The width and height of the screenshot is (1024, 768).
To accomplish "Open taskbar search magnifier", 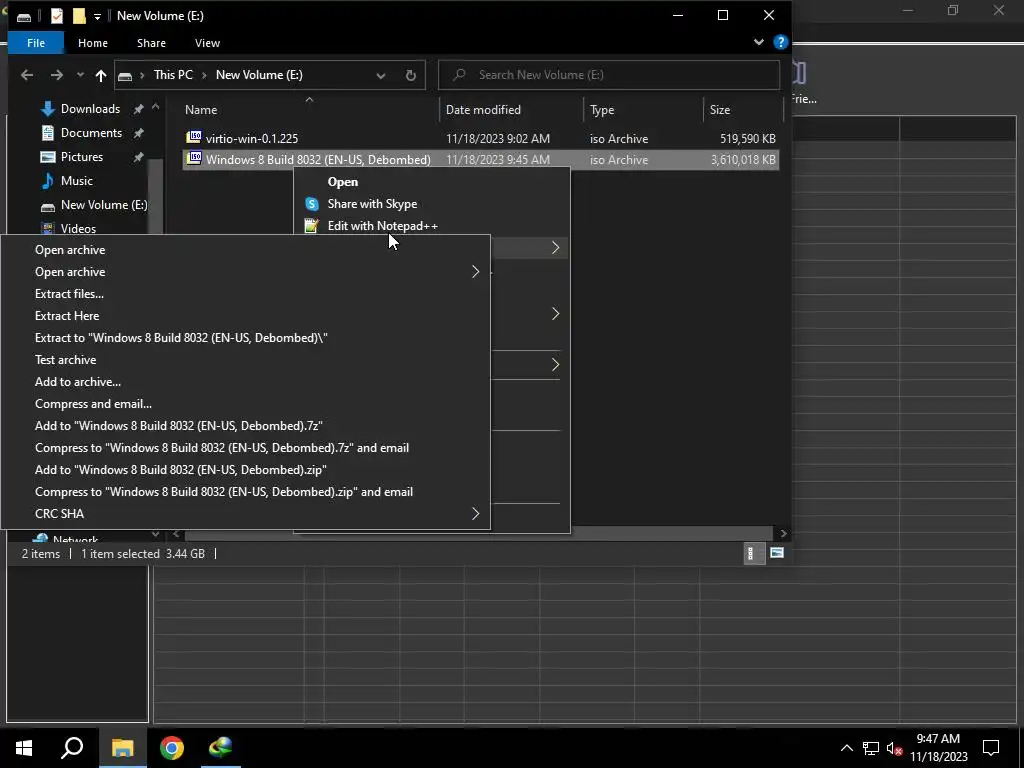I will click(72, 748).
